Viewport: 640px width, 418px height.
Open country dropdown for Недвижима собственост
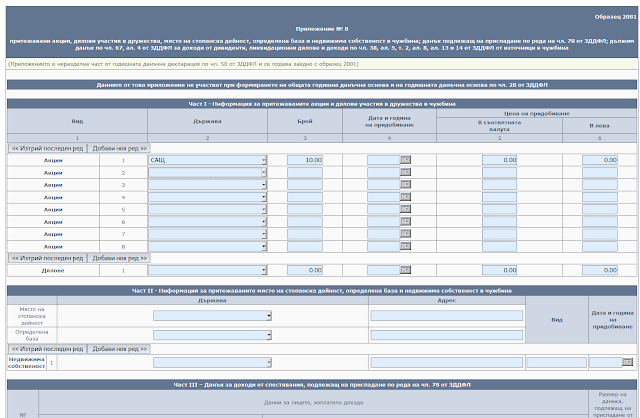click(x=212, y=362)
